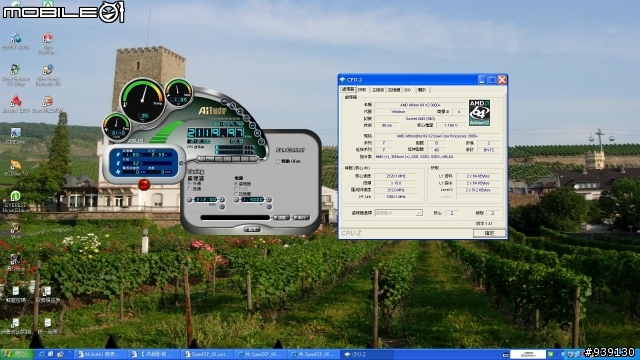Enable the Qfan checkbox in AI Booster

(278, 162)
